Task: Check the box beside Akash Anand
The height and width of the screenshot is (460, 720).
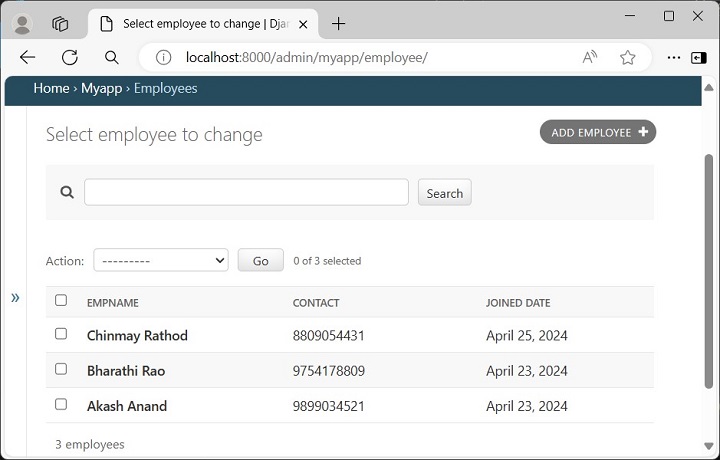Action: pos(61,404)
